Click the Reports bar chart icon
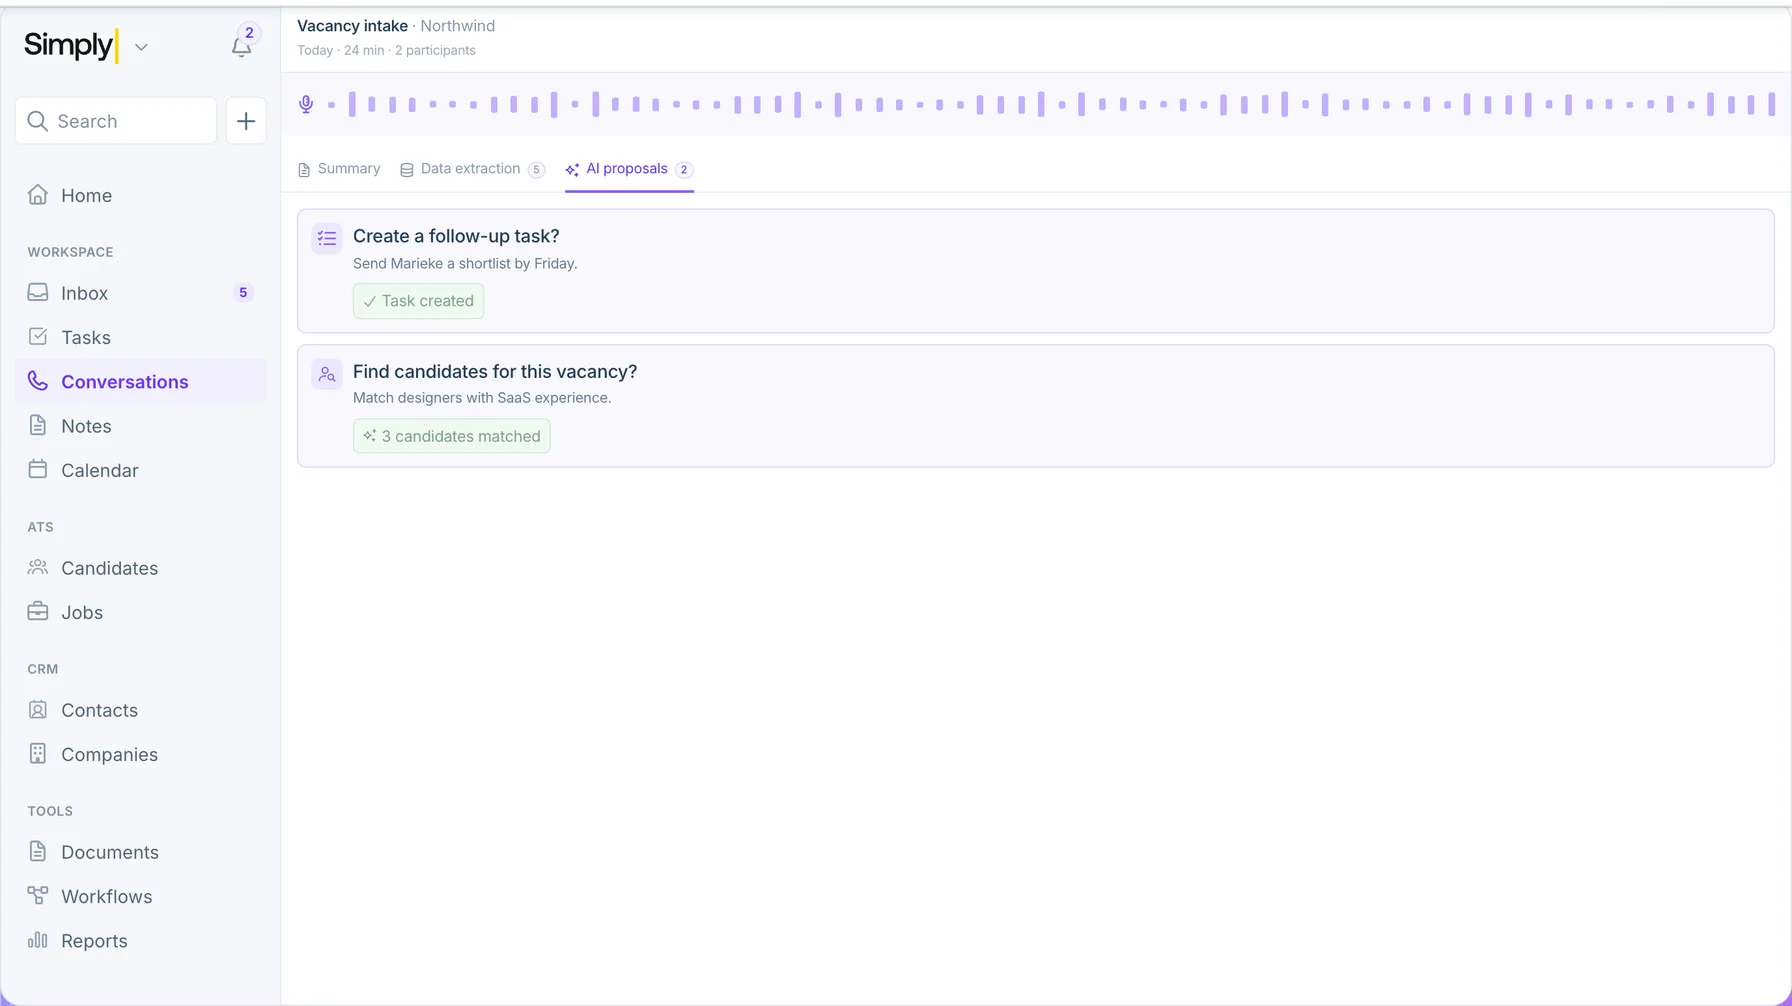The height and width of the screenshot is (1006, 1792). (x=38, y=939)
